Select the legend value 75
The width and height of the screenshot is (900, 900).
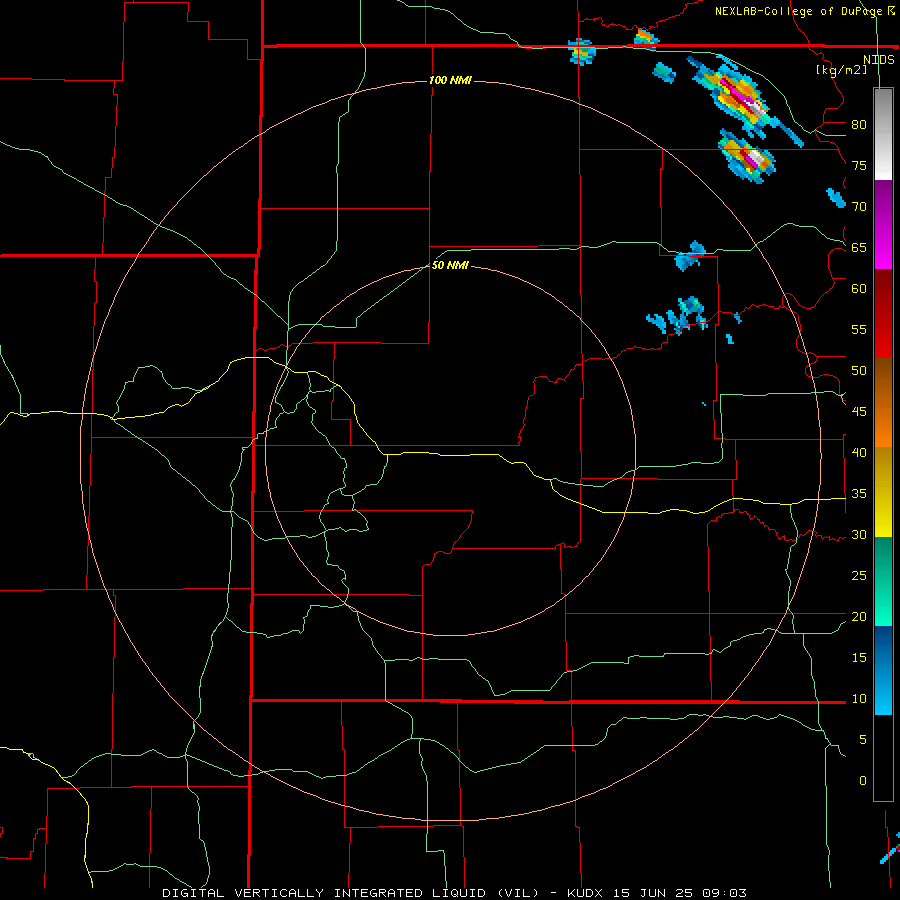(x=859, y=166)
